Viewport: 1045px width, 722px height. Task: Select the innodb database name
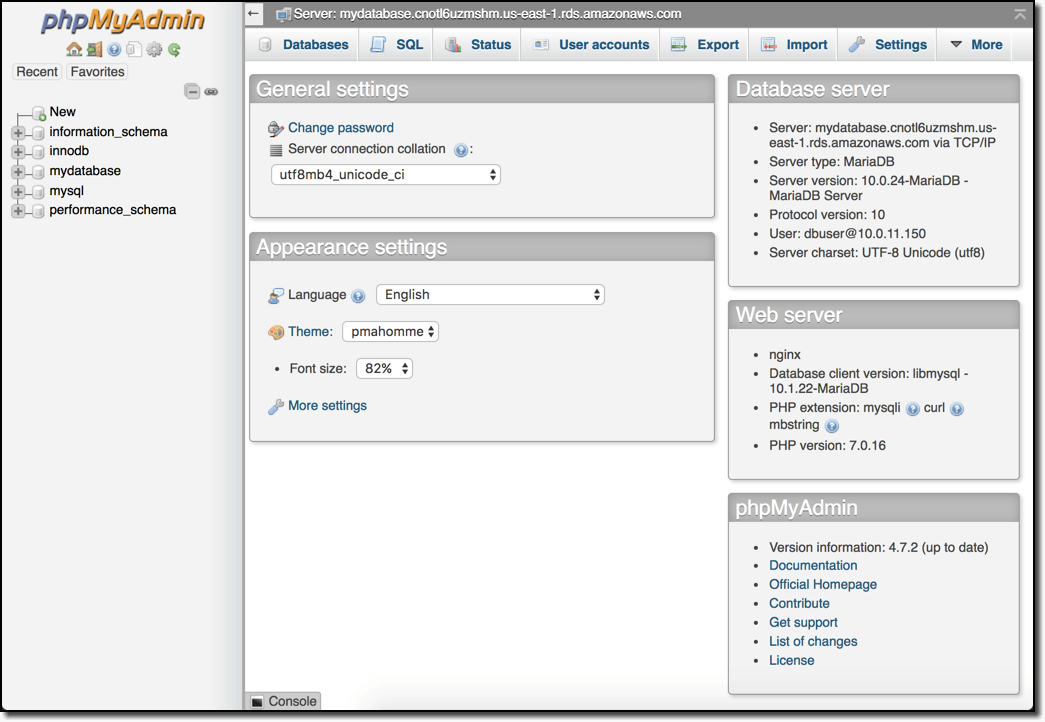69,151
